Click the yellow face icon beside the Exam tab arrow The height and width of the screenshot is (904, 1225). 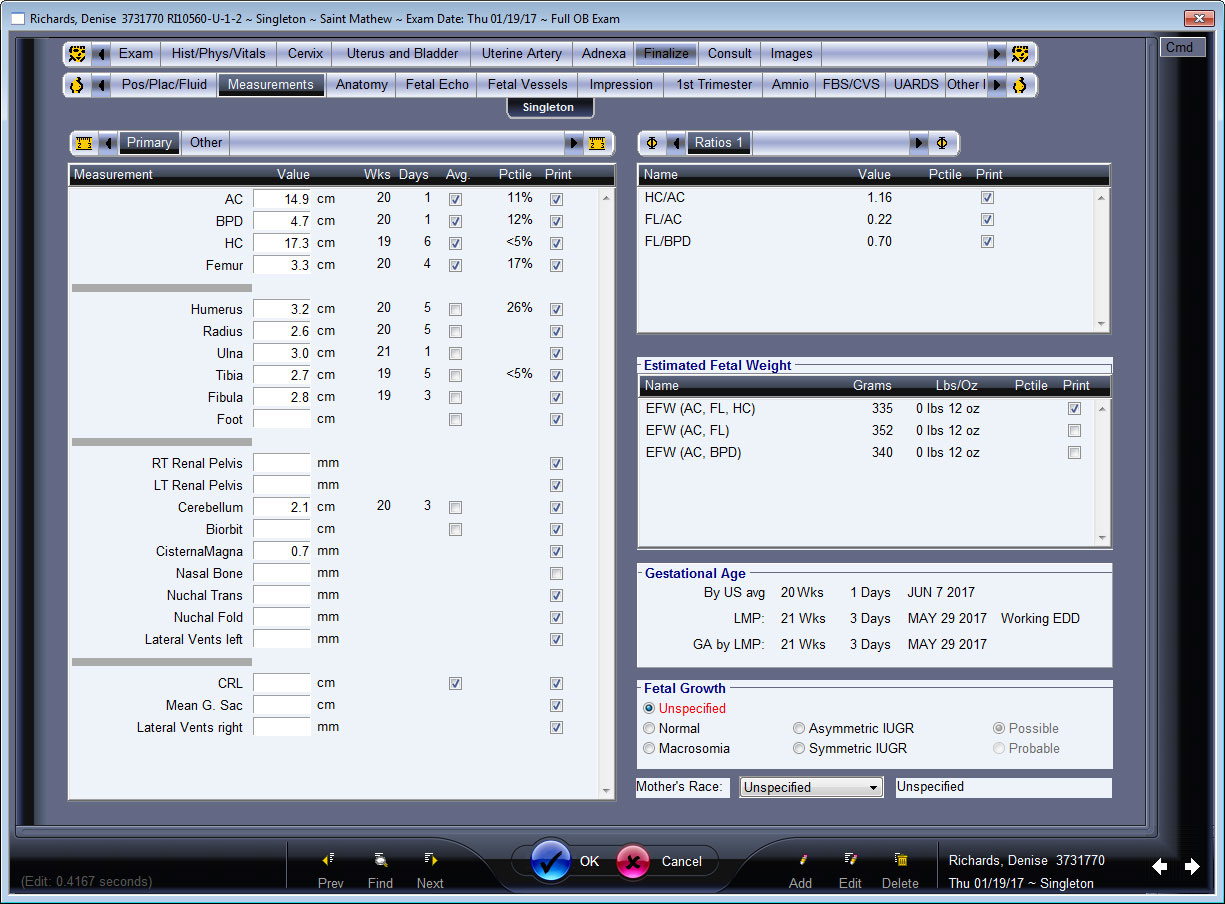click(77, 54)
